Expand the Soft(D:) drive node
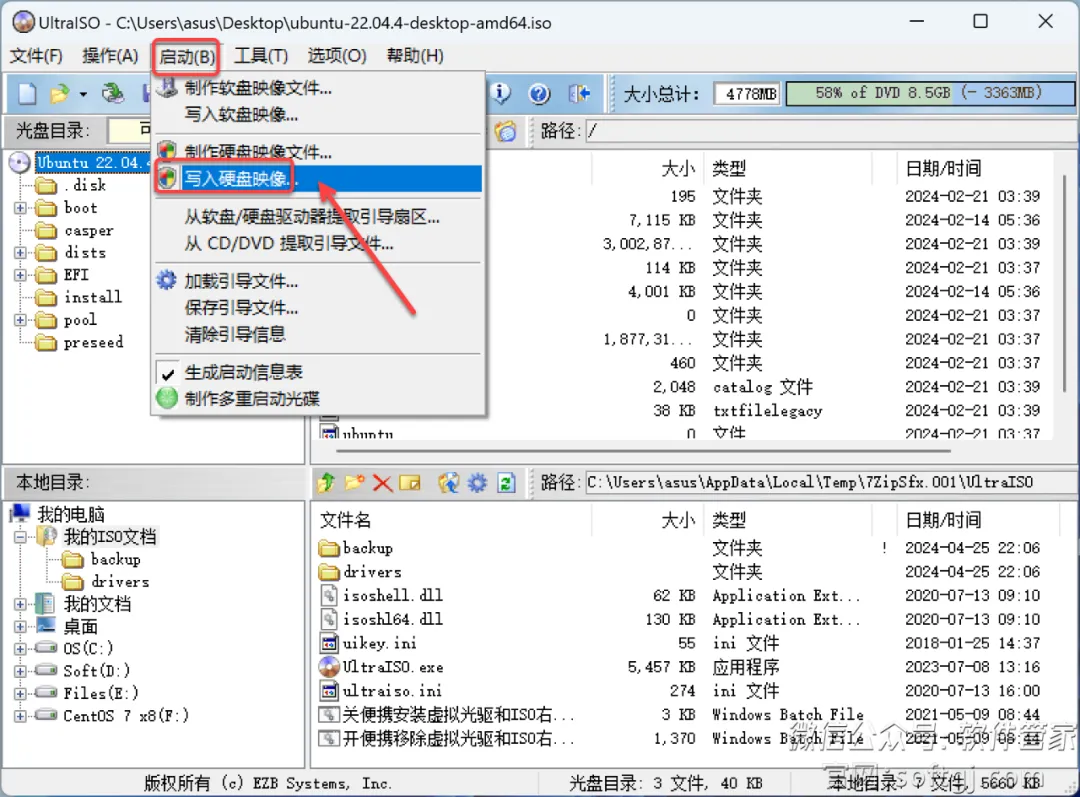This screenshot has width=1080, height=797. click(21, 671)
